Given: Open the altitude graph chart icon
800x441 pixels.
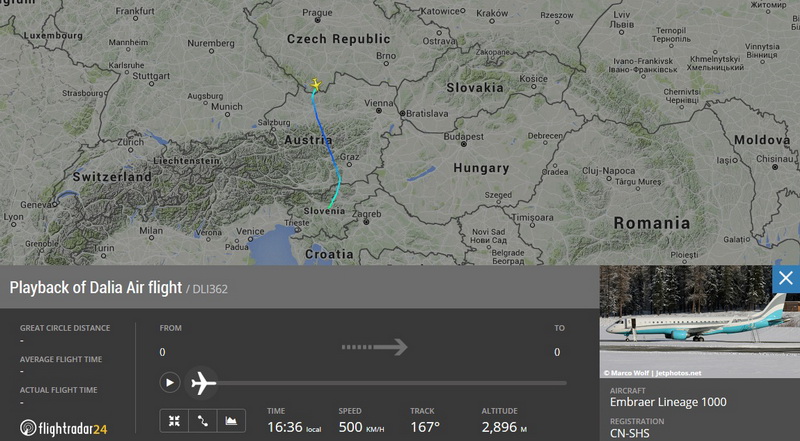Looking at the screenshot, I should click(x=231, y=421).
